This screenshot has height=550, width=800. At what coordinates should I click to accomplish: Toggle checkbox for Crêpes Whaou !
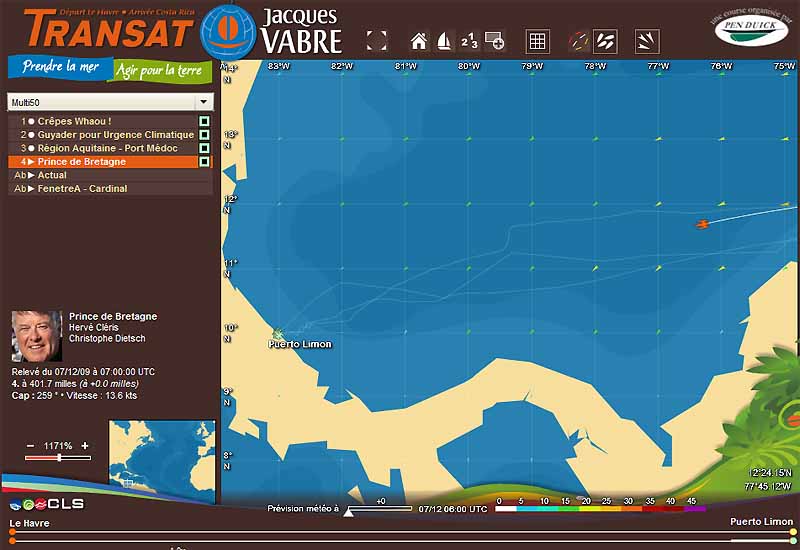click(x=204, y=121)
